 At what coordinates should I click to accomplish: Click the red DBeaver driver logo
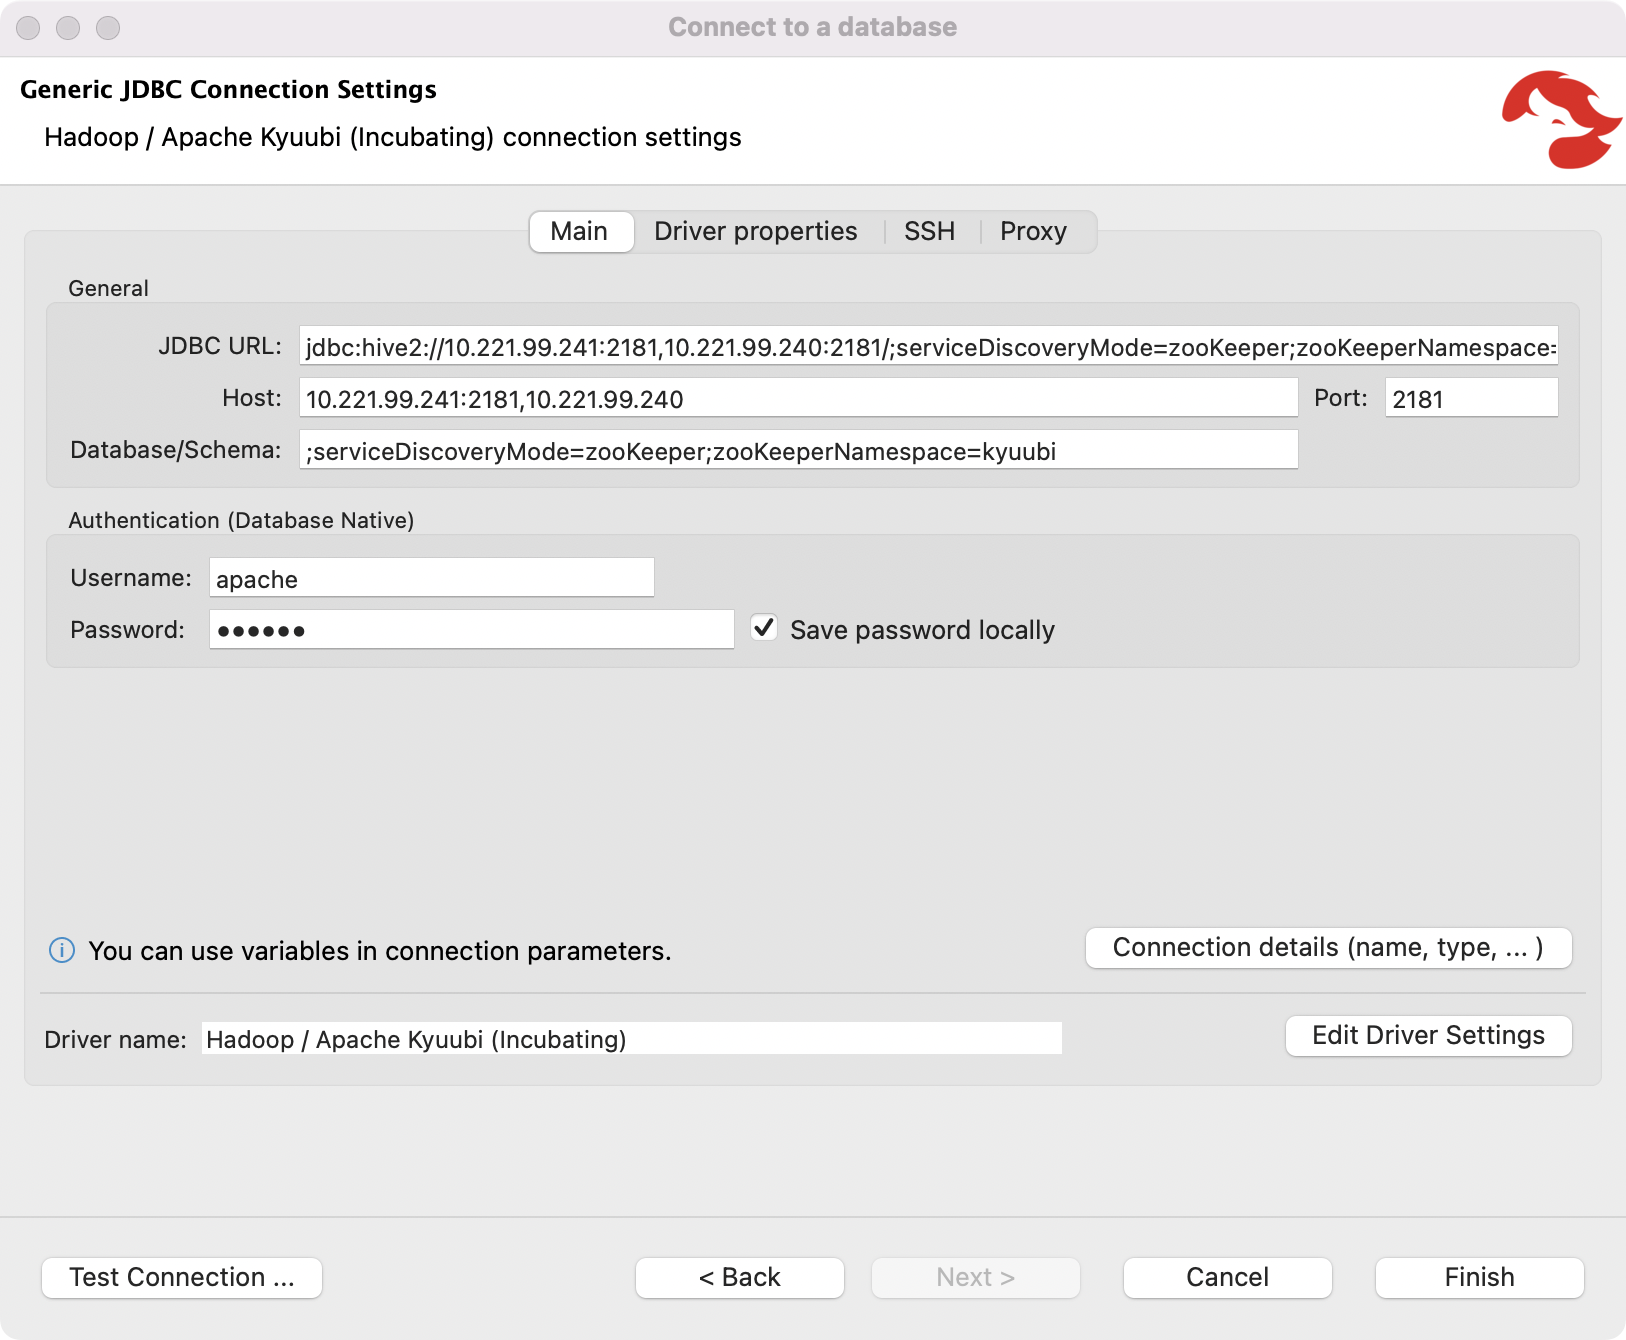(1560, 119)
